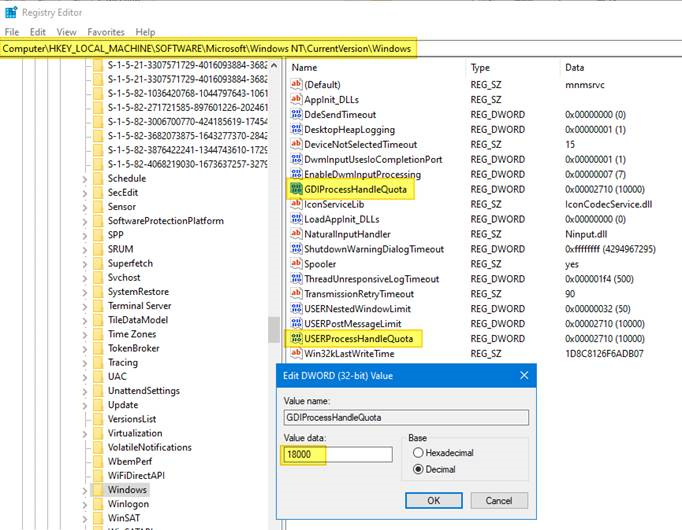Open the Favorites menu
682x530 pixels.
105,32
